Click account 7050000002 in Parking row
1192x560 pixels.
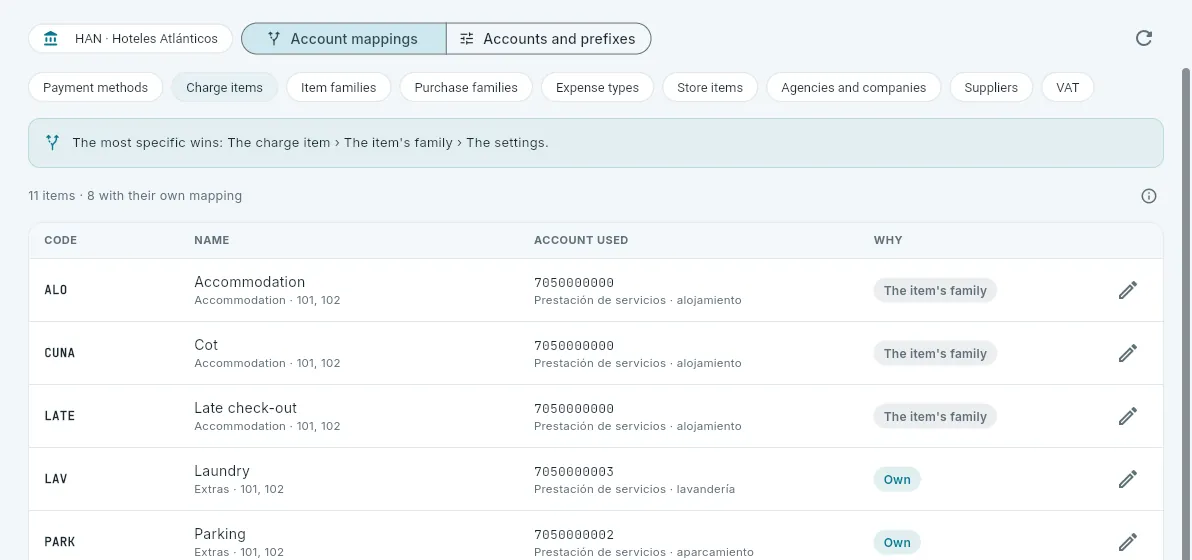574,535
